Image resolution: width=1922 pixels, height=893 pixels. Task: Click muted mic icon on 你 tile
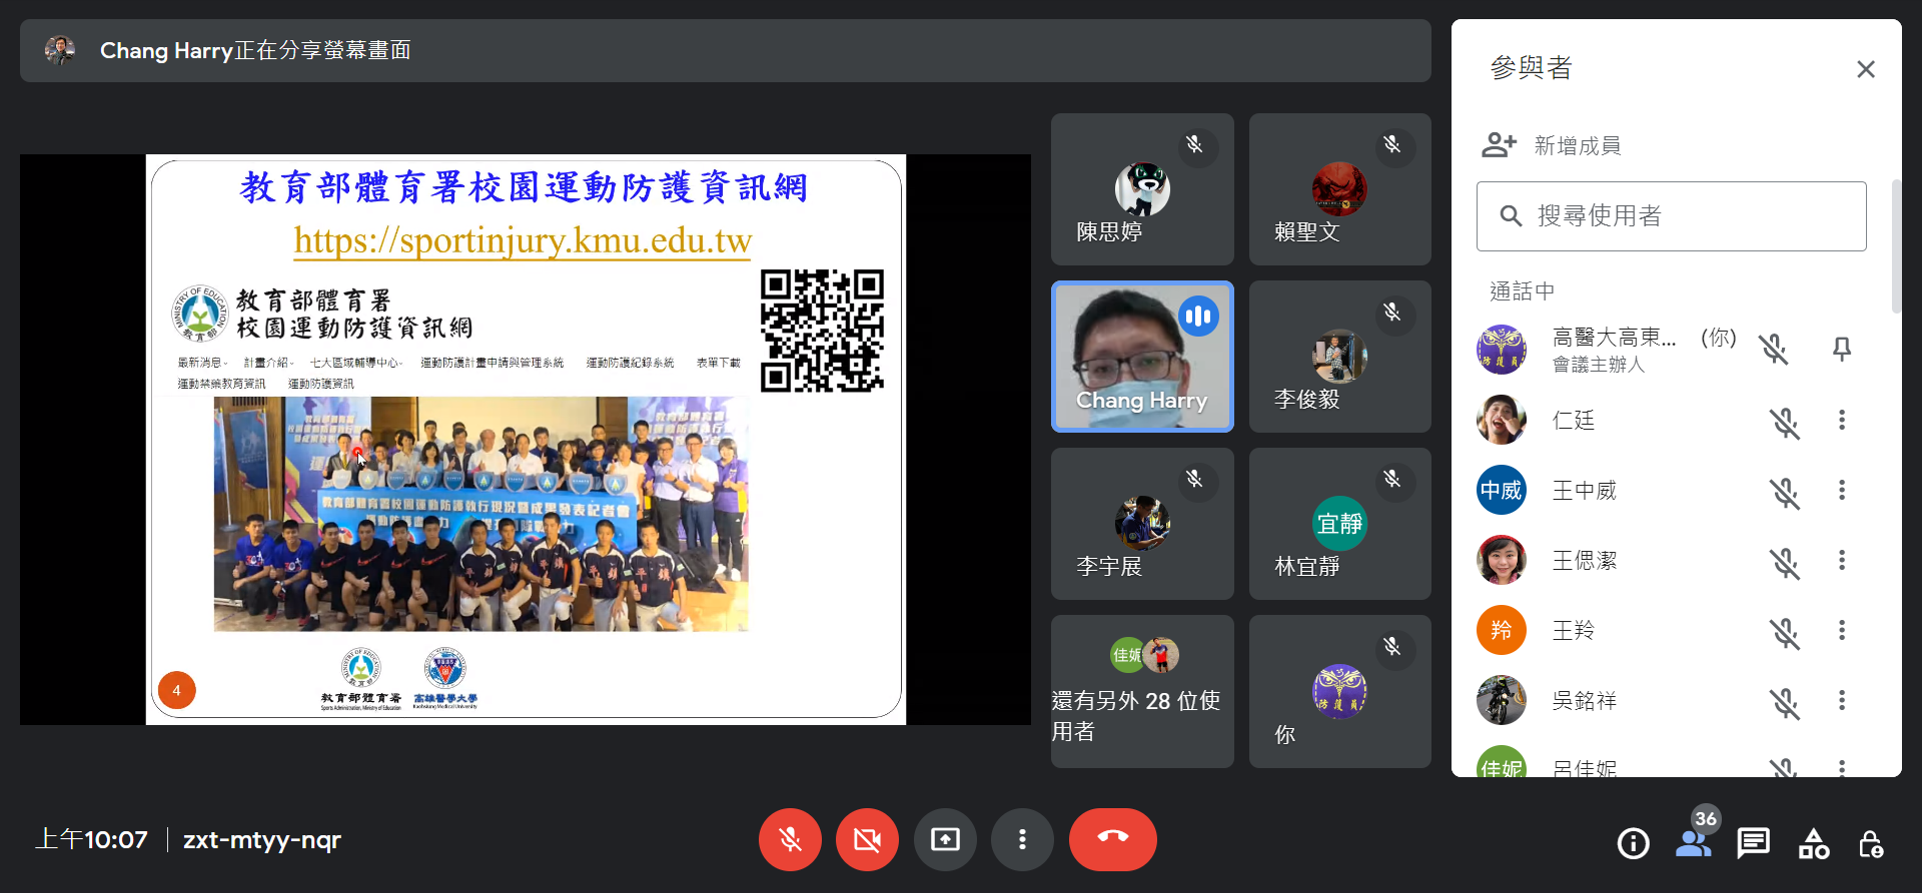coord(1392,647)
